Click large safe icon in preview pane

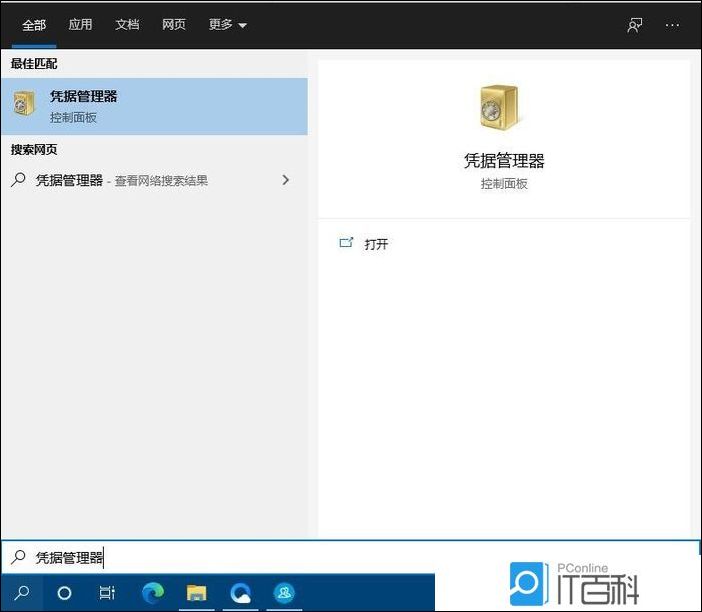click(x=499, y=108)
